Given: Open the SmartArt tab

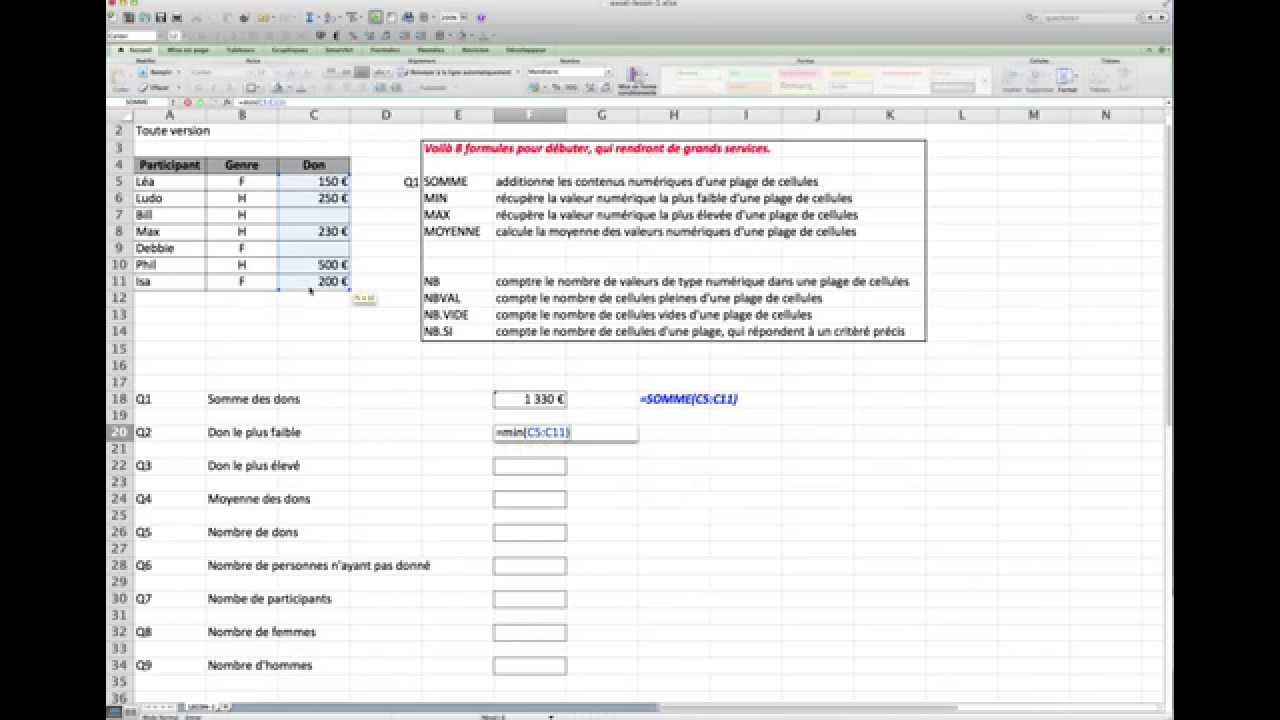Looking at the screenshot, I should 339,49.
